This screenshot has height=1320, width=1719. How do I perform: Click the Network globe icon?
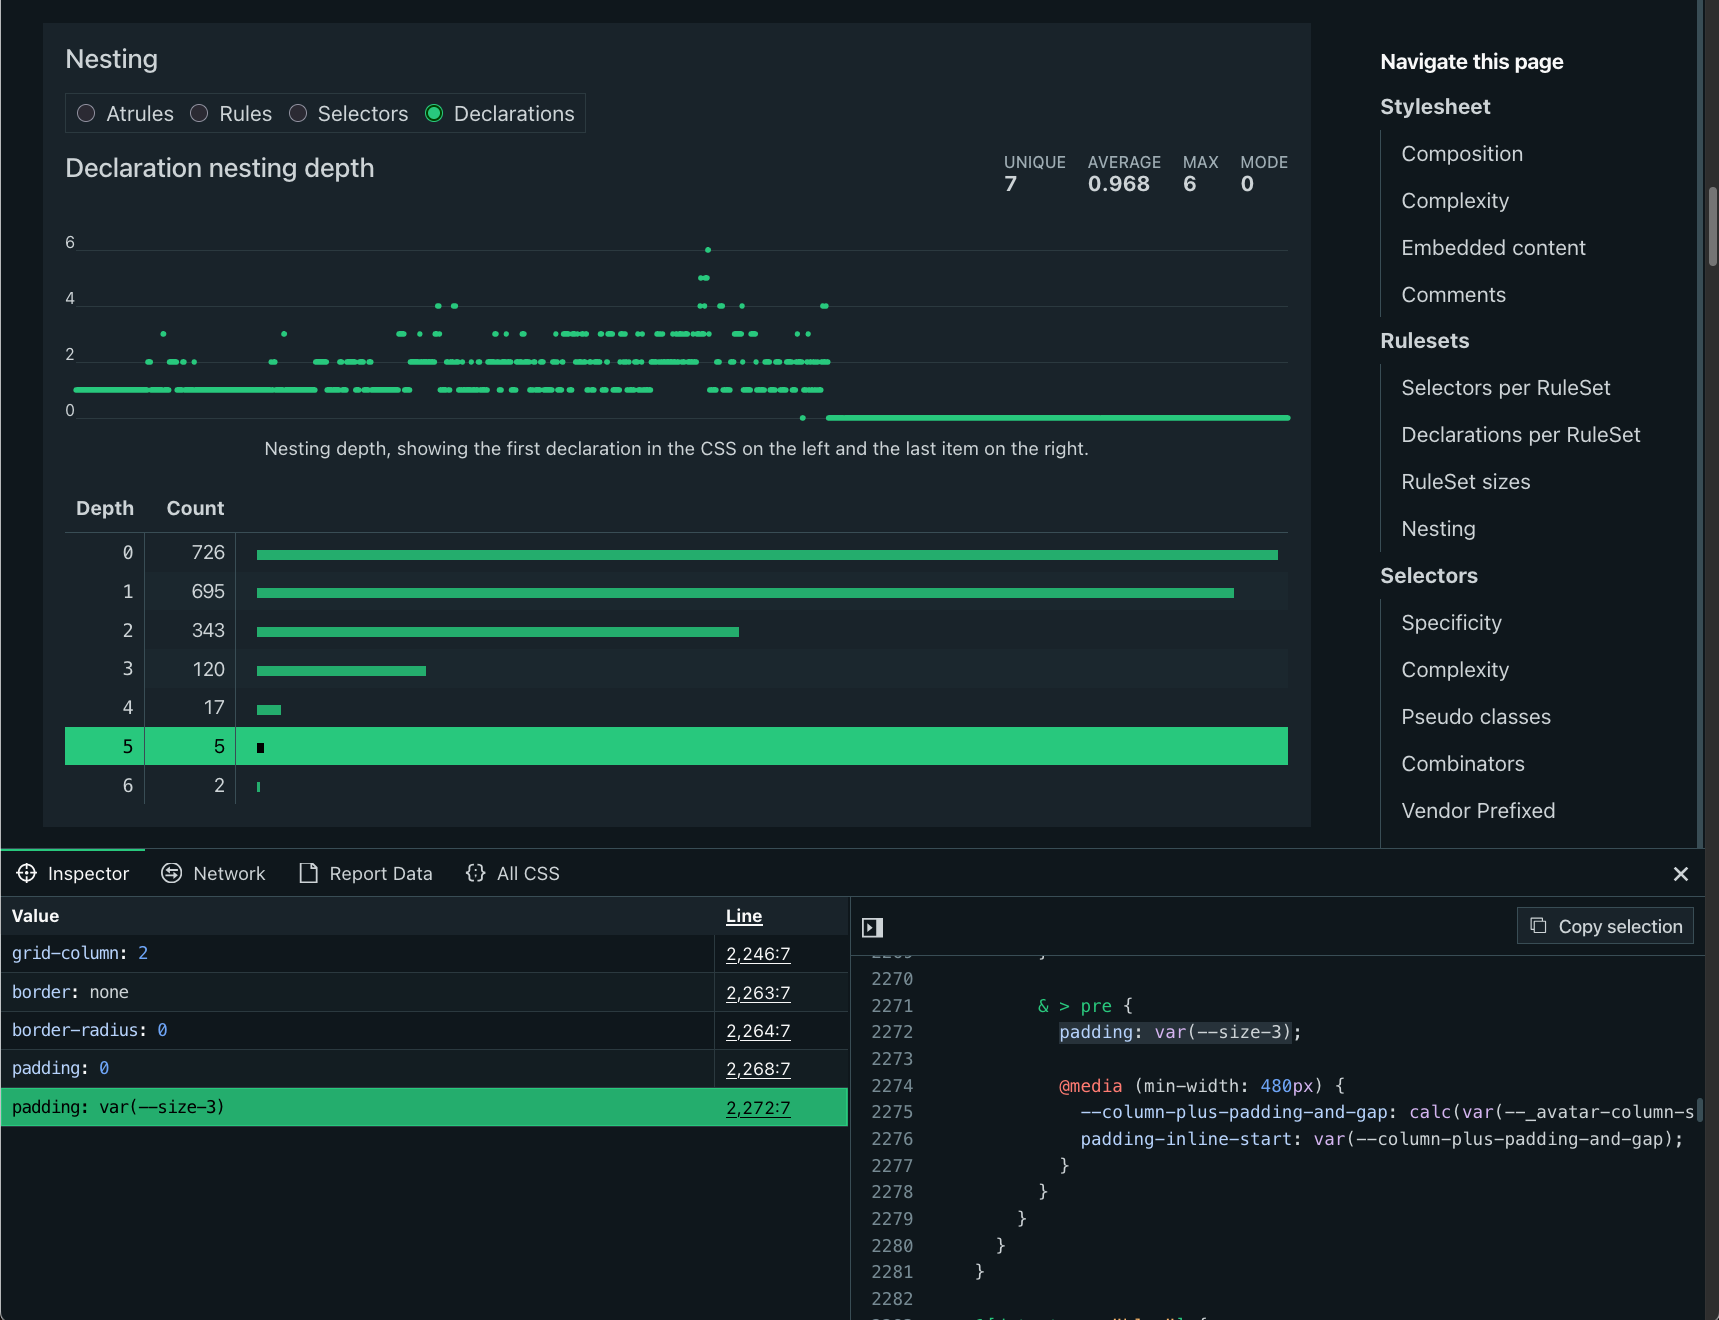coord(170,873)
